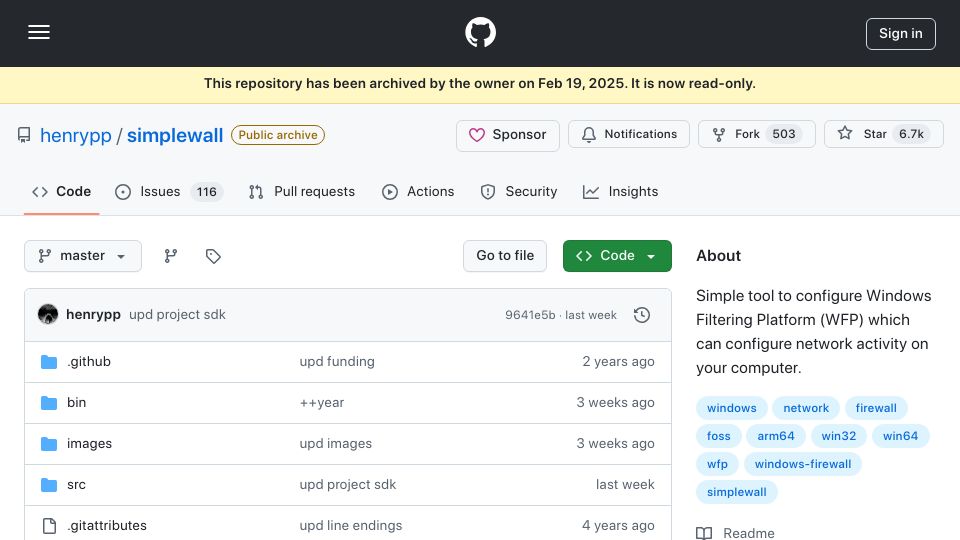Click the Go to file button
Image resolution: width=960 pixels, height=540 pixels.
[x=505, y=256]
